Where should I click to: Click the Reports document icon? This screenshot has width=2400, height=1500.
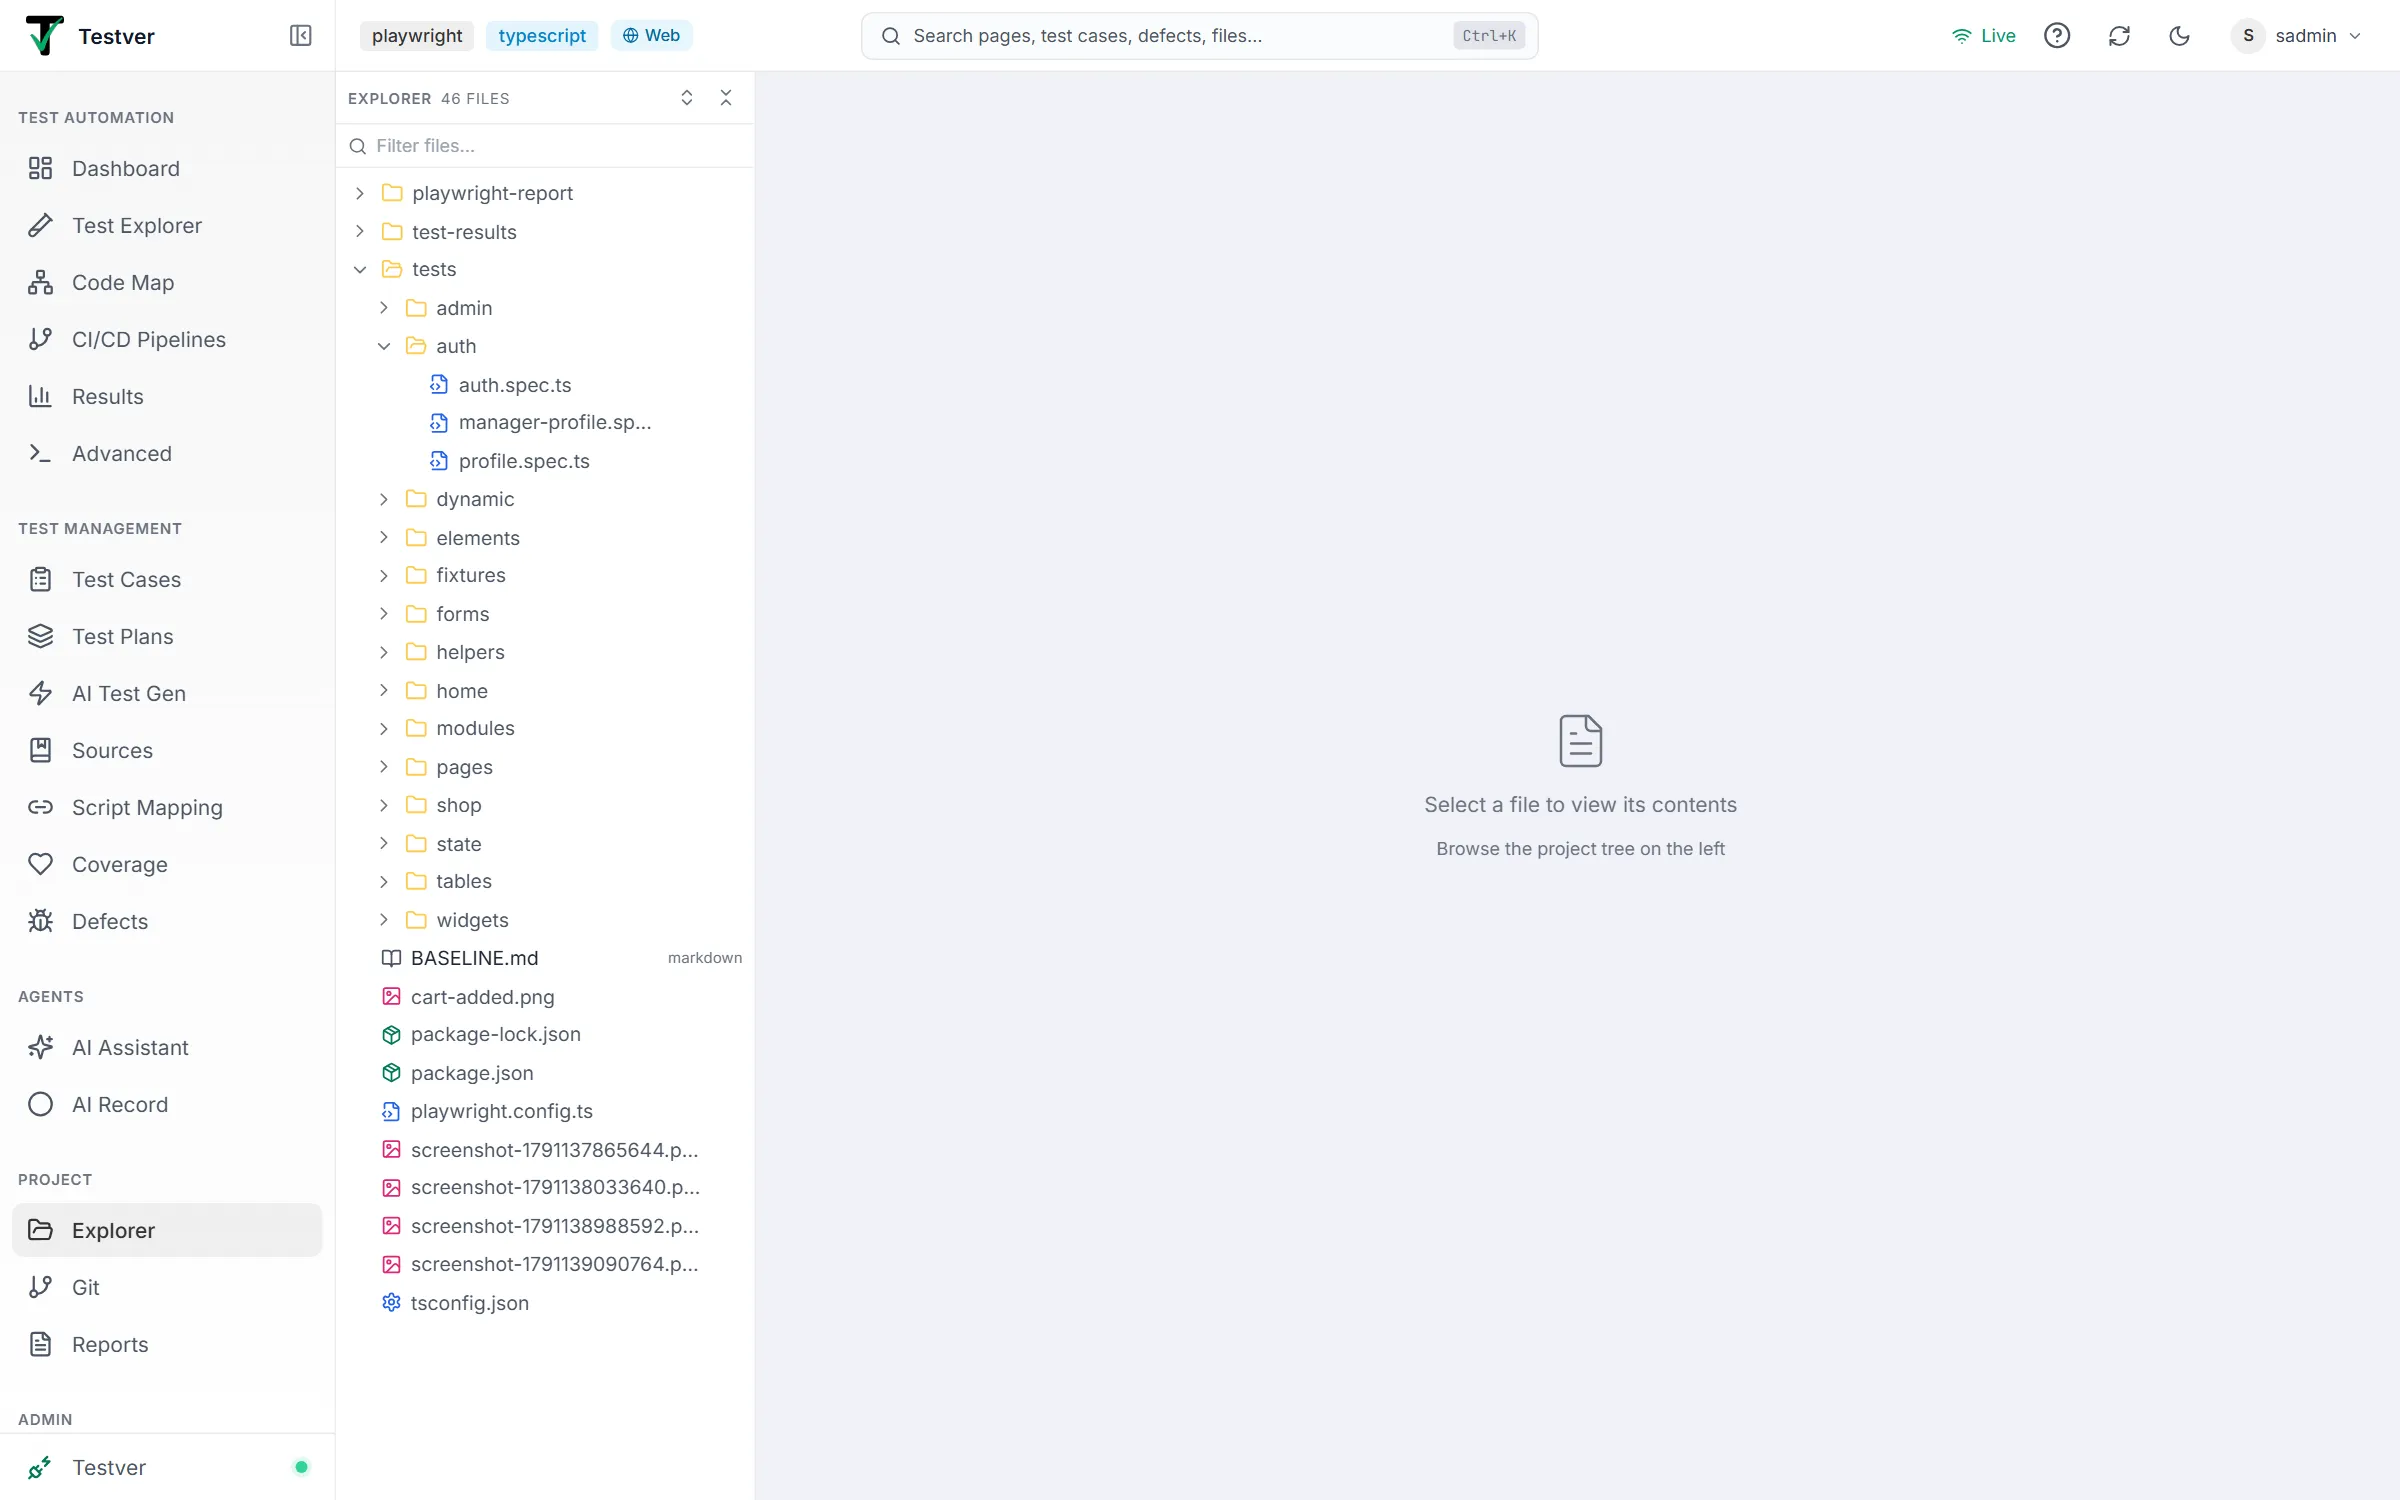pos(40,1344)
